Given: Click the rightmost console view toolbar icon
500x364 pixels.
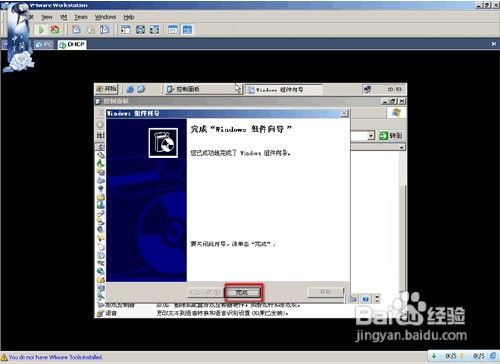Looking at the screenshot, I should click(x=187, y=30).
